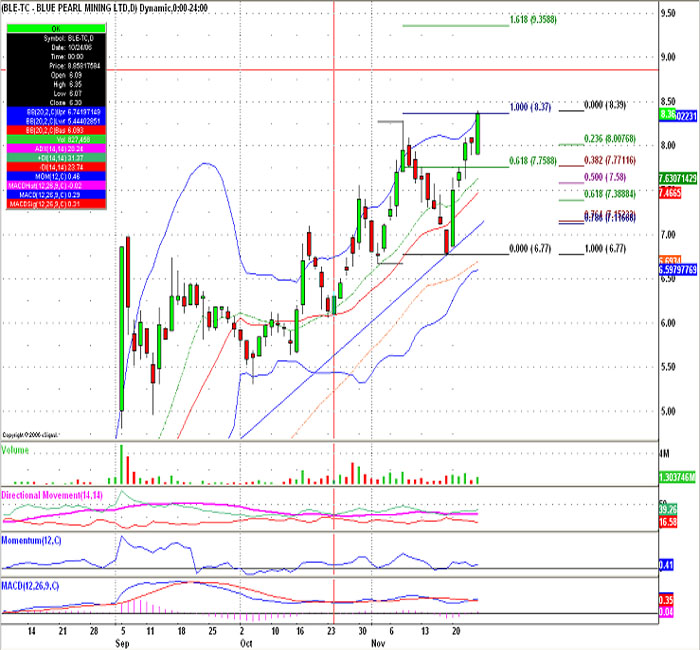700x650 pixels.
Task: Click the red 16.58 directional movement tag
Action: pos(668,522)
